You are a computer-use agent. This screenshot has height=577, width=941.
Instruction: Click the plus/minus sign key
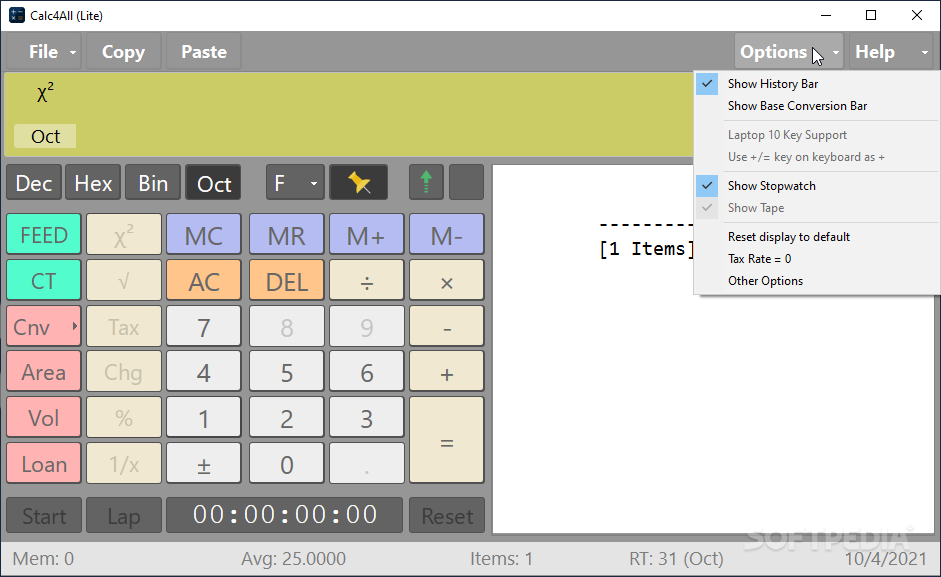(x=204, y=464)
